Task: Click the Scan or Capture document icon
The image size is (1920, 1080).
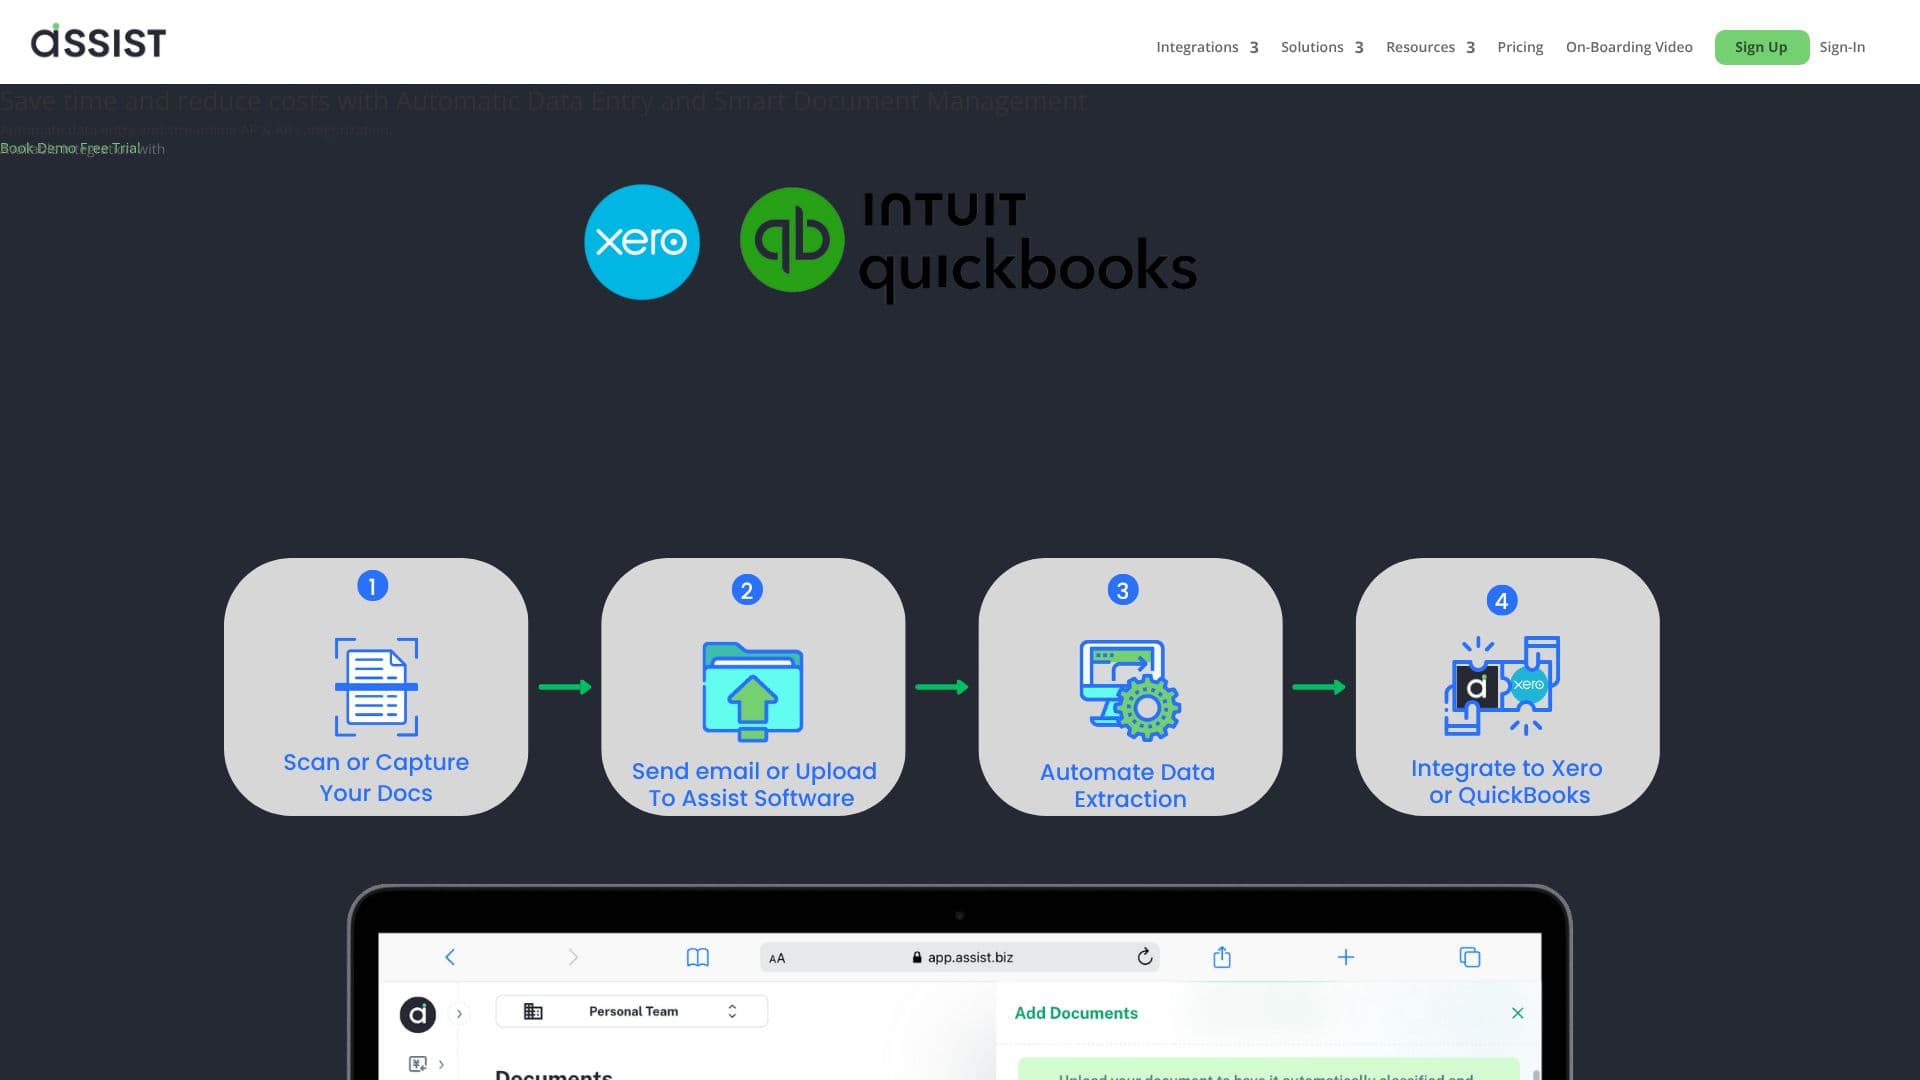Action: [x=376, y=687]
